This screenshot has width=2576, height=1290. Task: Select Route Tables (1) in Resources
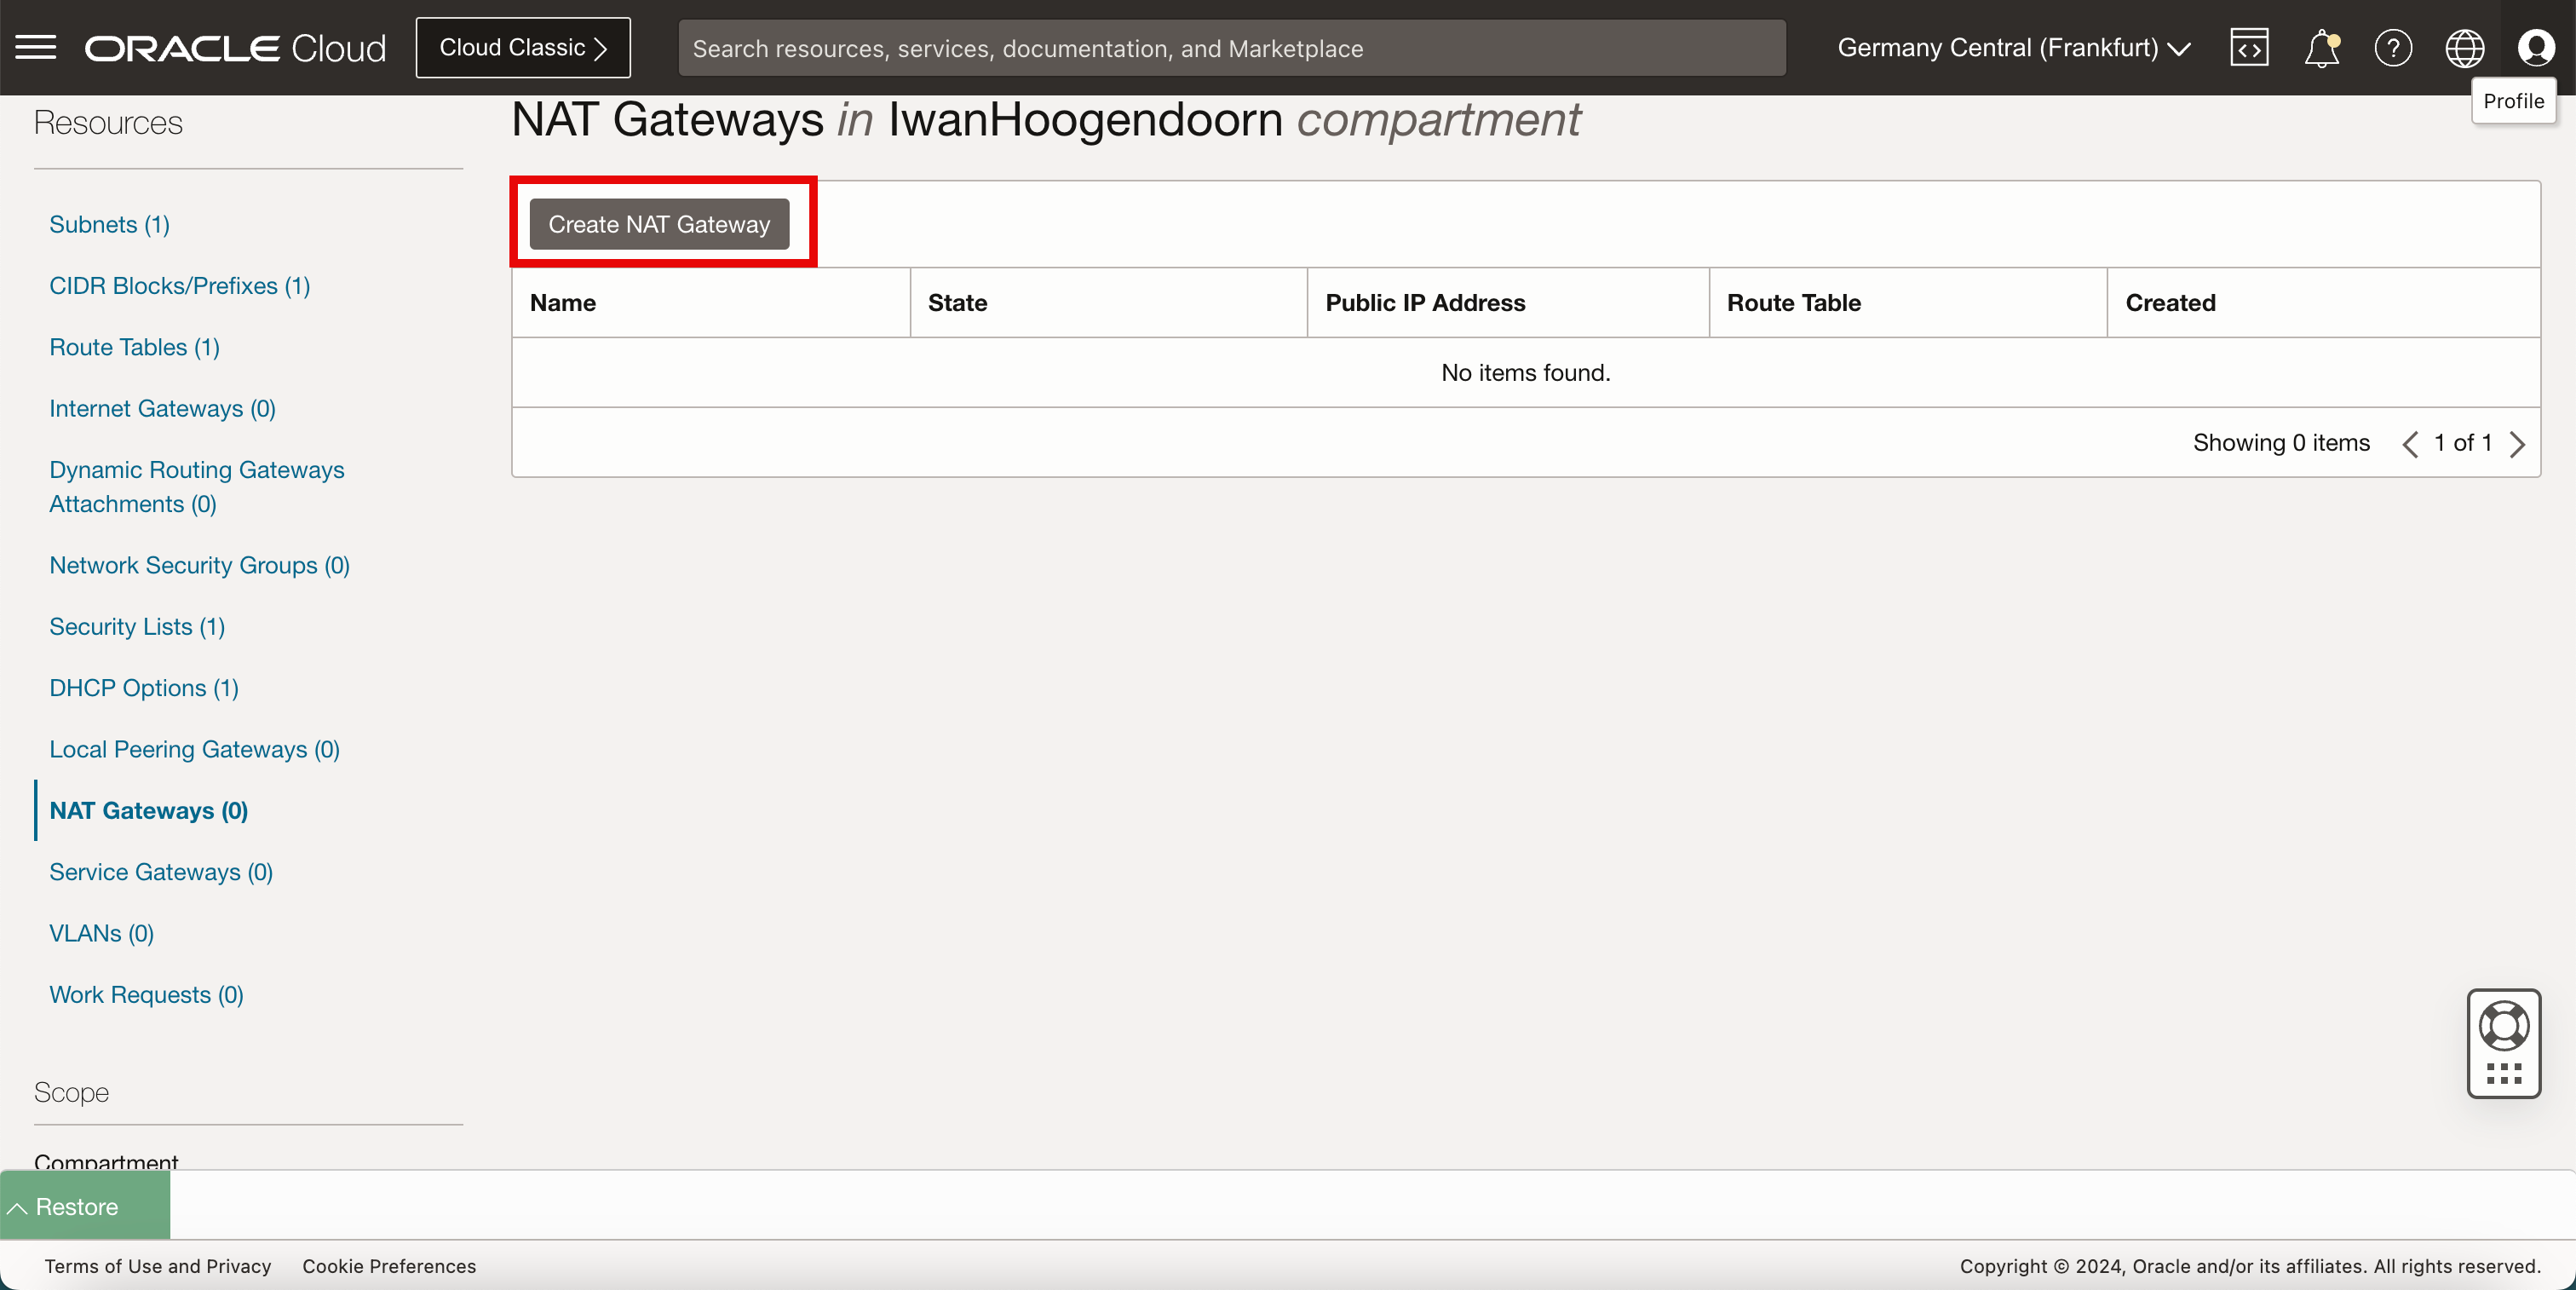(x=134, y=347)
